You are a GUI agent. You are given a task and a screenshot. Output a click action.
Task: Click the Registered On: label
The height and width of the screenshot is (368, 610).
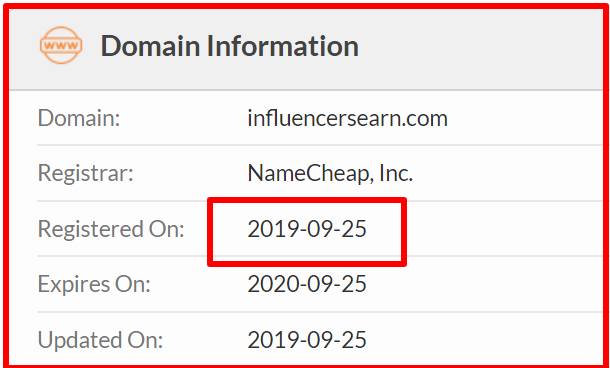point(111,229)
